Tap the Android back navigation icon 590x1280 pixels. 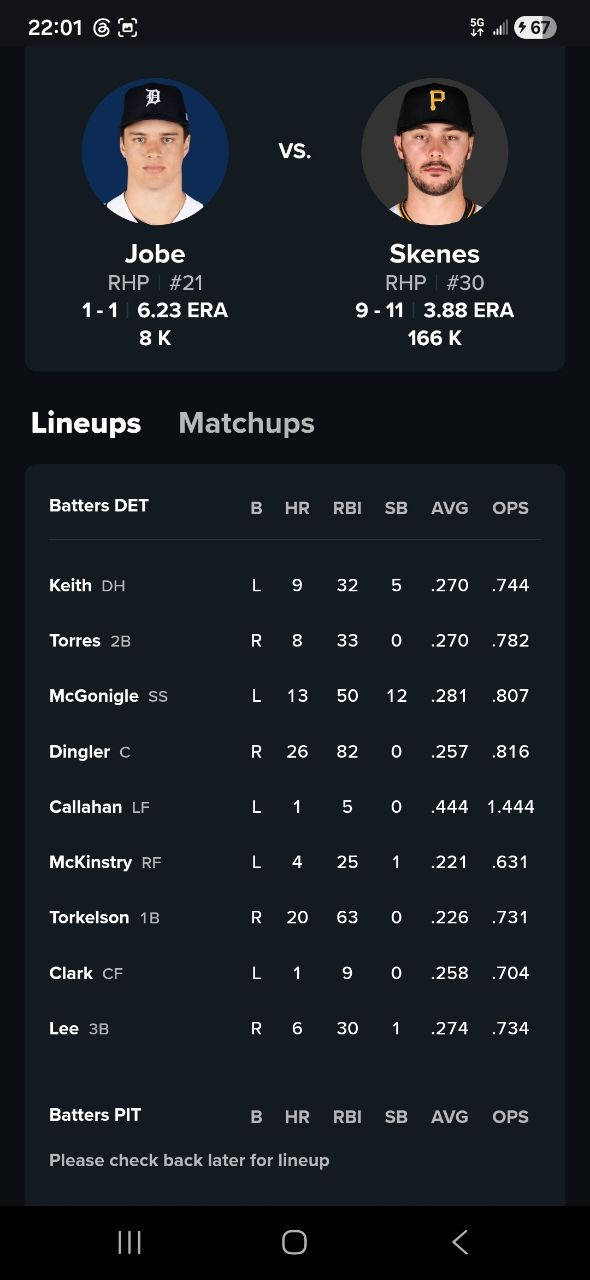(x=460, y=1242)
